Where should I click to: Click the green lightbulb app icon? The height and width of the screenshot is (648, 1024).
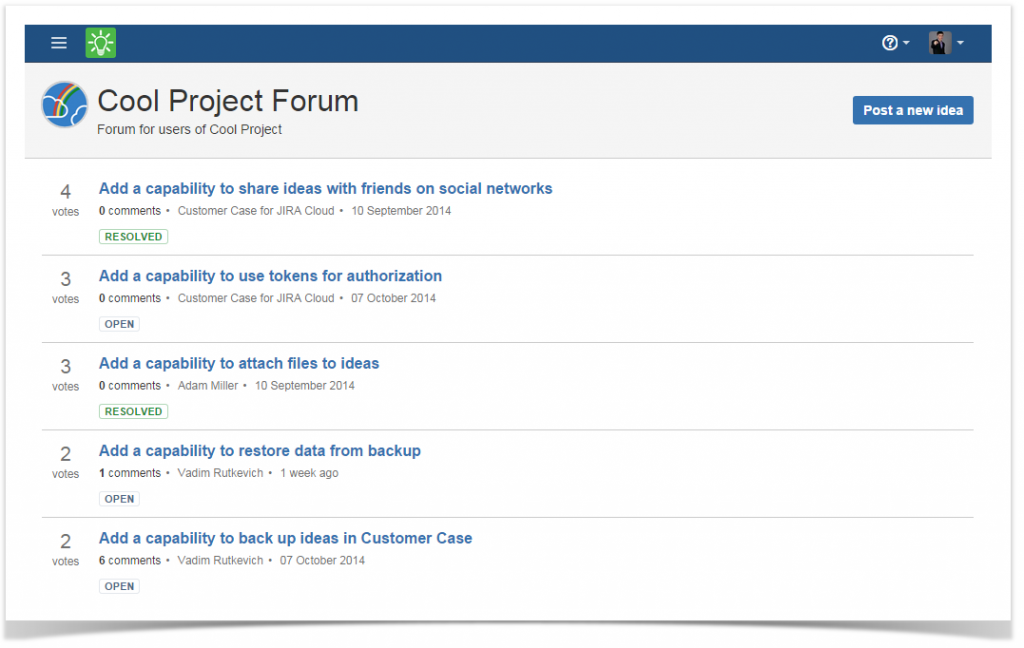(100, 43)
